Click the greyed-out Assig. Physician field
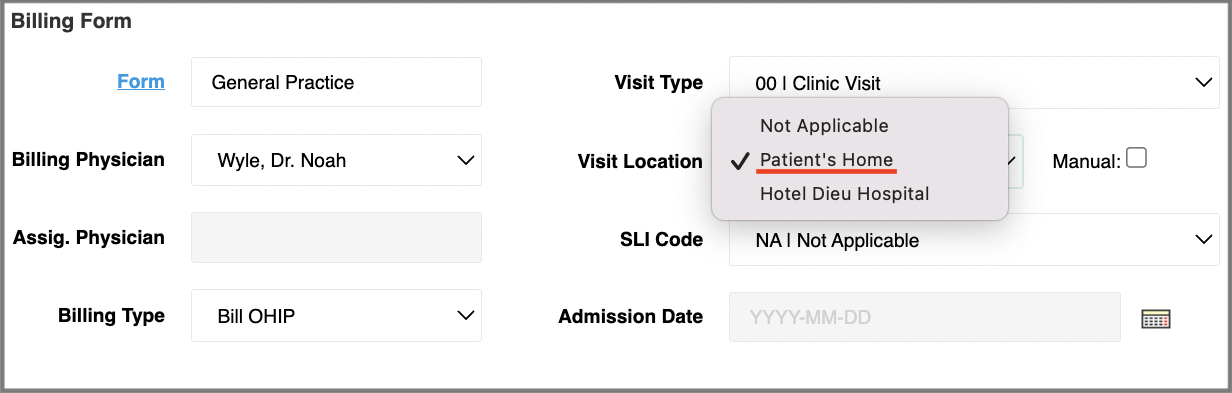The image size is (1232, 393). [x=336, y=238]
